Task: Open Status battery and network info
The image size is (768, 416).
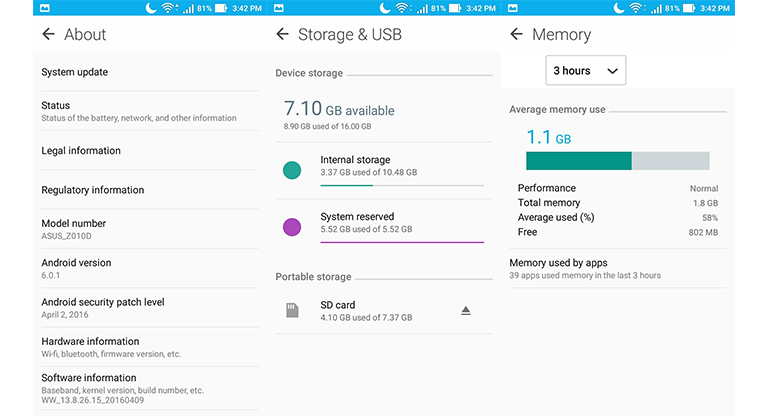Action: (150, 111)
